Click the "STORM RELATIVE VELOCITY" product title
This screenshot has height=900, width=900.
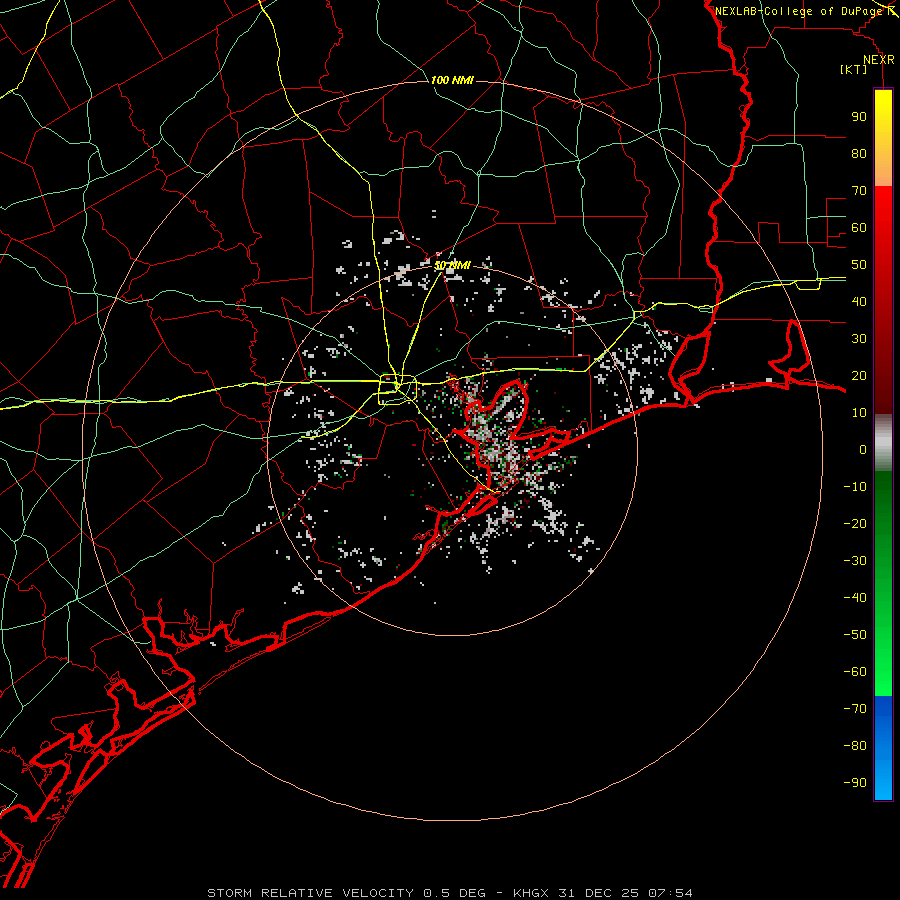310,893
